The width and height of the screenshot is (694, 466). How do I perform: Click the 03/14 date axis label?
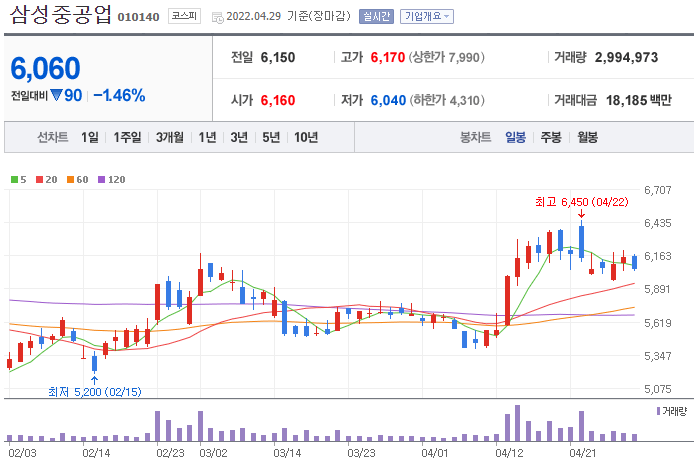click(x=287, y=453)
